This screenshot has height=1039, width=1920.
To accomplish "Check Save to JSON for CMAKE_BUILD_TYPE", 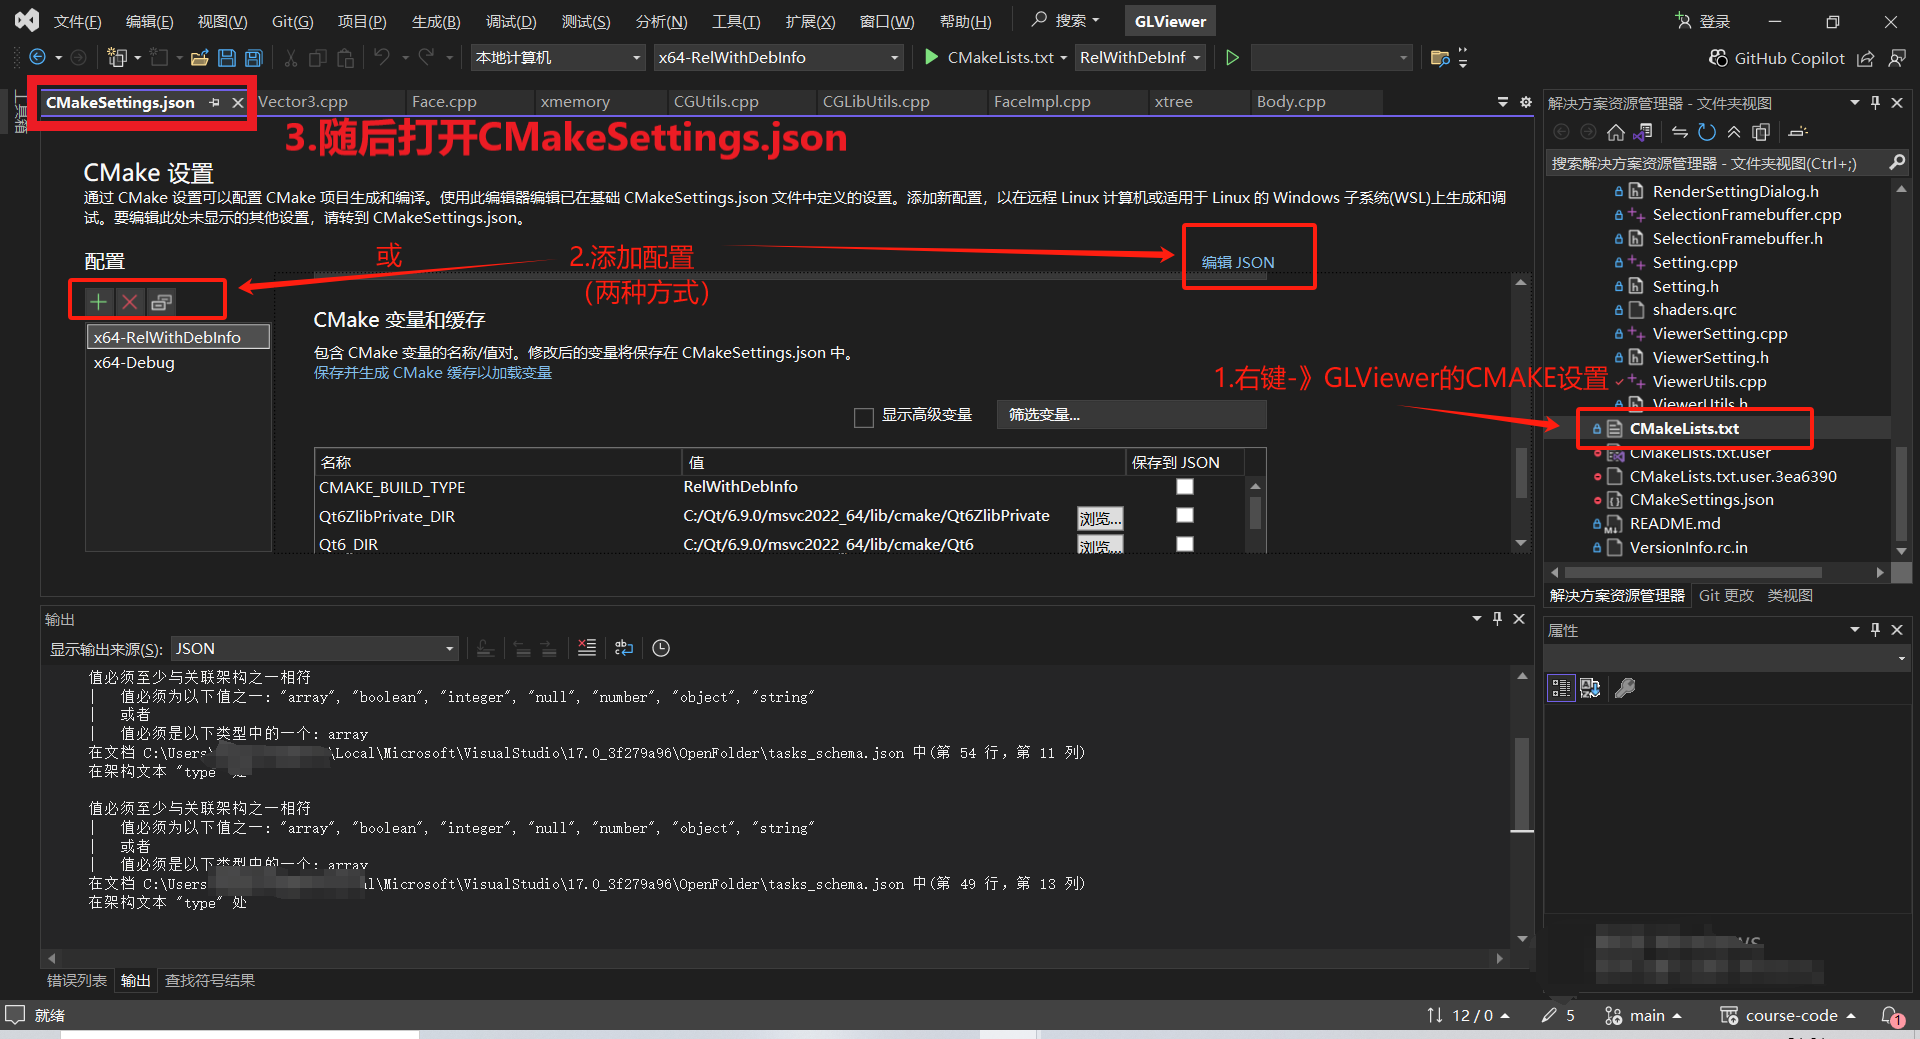I will pos(1185,486).
